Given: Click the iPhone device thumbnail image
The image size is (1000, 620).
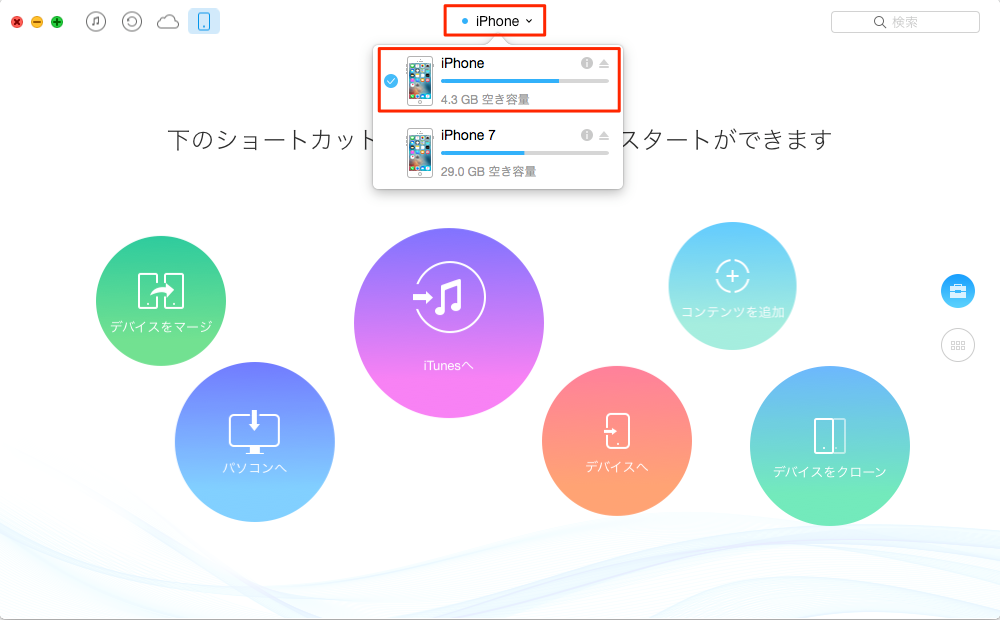Looking at the screenshot, I should click(420, 80).
